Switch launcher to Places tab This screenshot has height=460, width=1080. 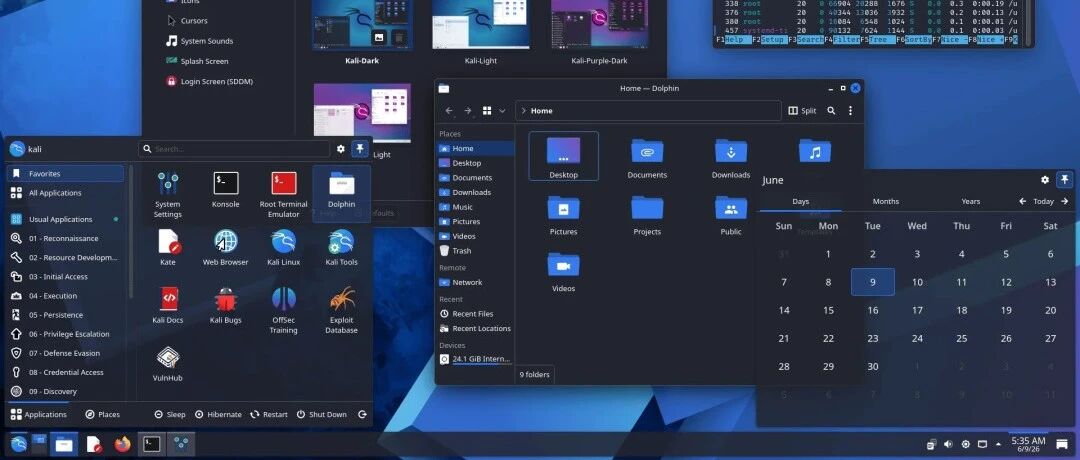pos(103,415)
